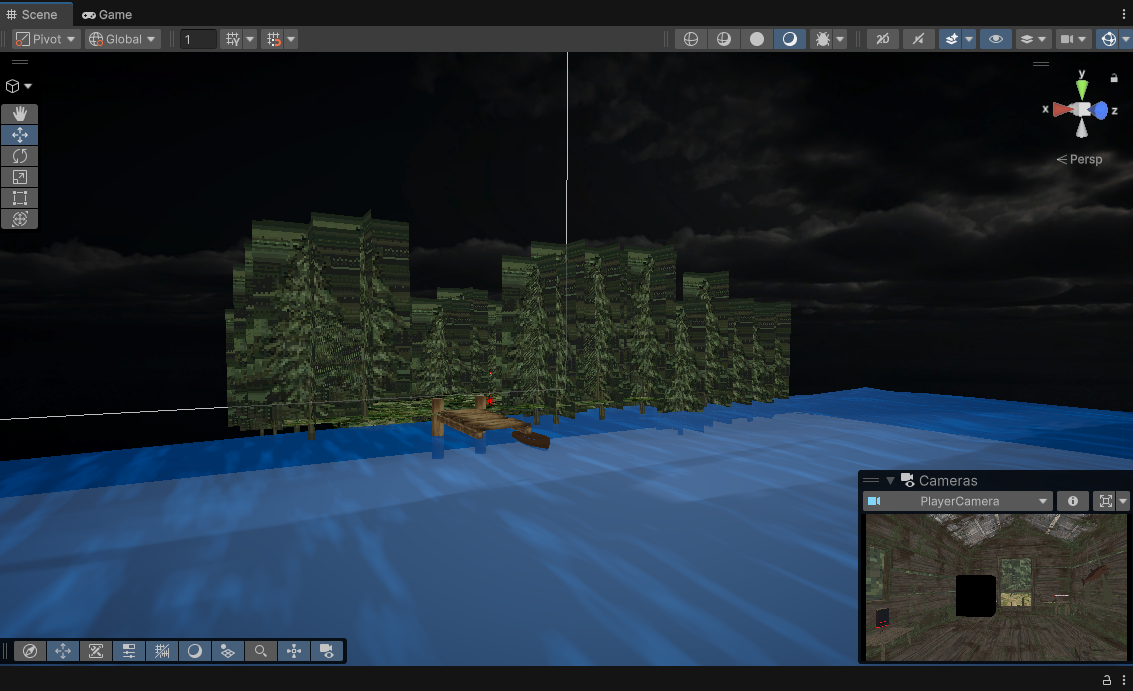Open the Pivot handle position dropdown
This screenshot has height=691, width=1133.
pyautogui.click(x=46, y=39)
